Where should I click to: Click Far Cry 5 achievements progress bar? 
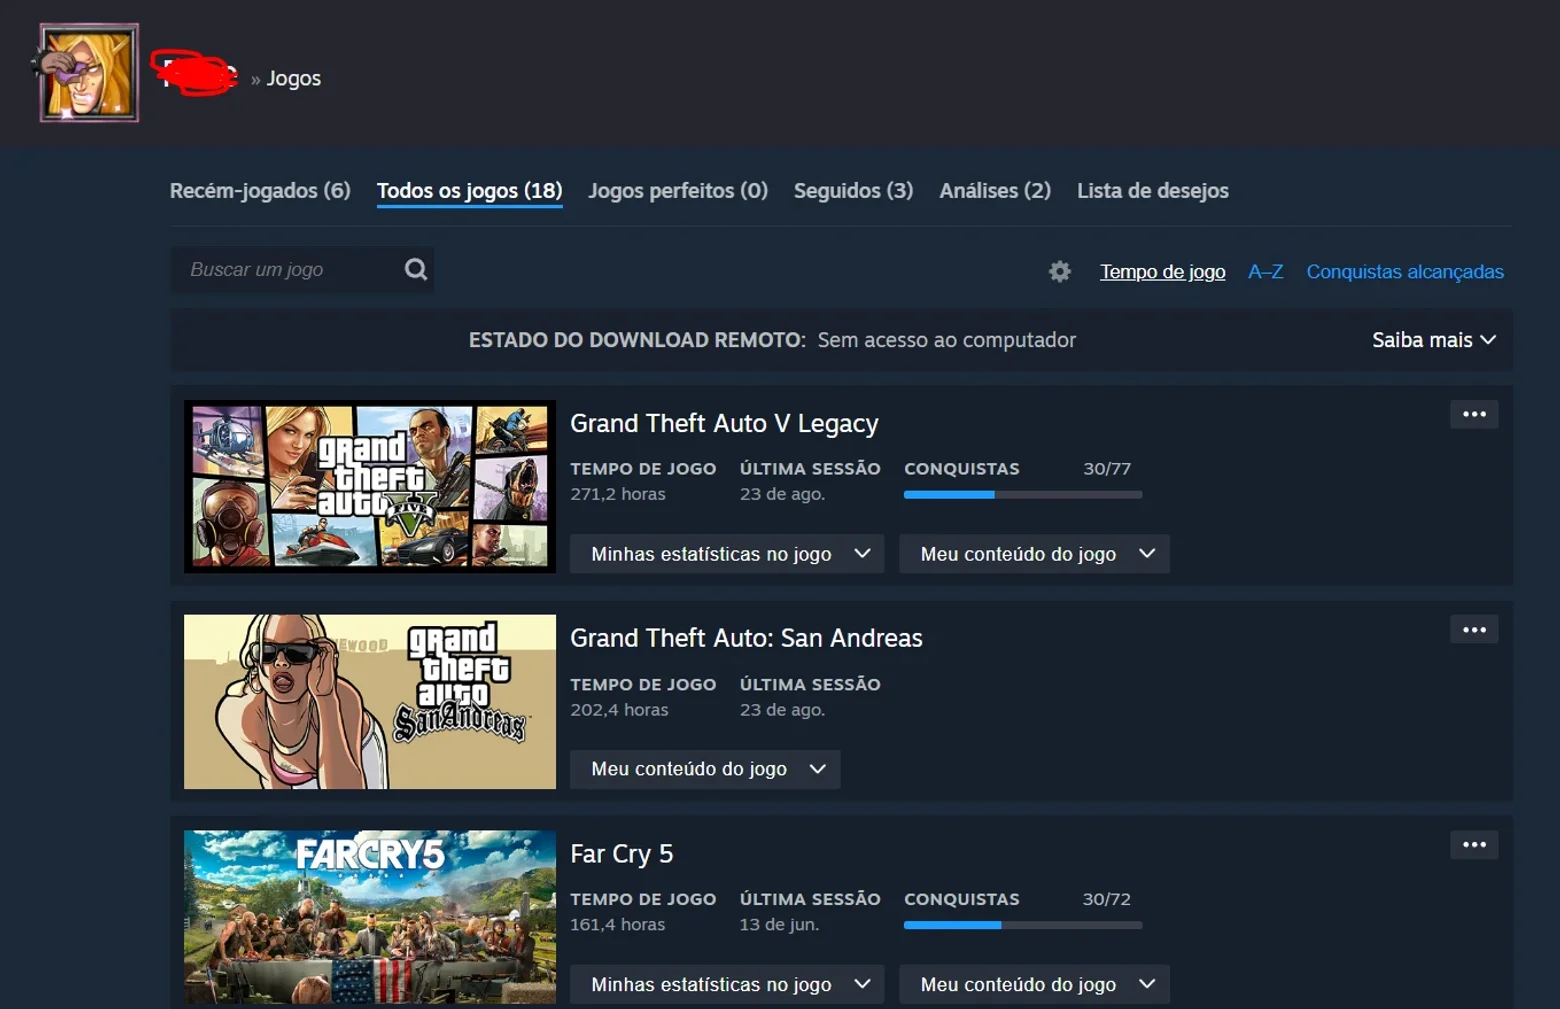pos(1023,925)
